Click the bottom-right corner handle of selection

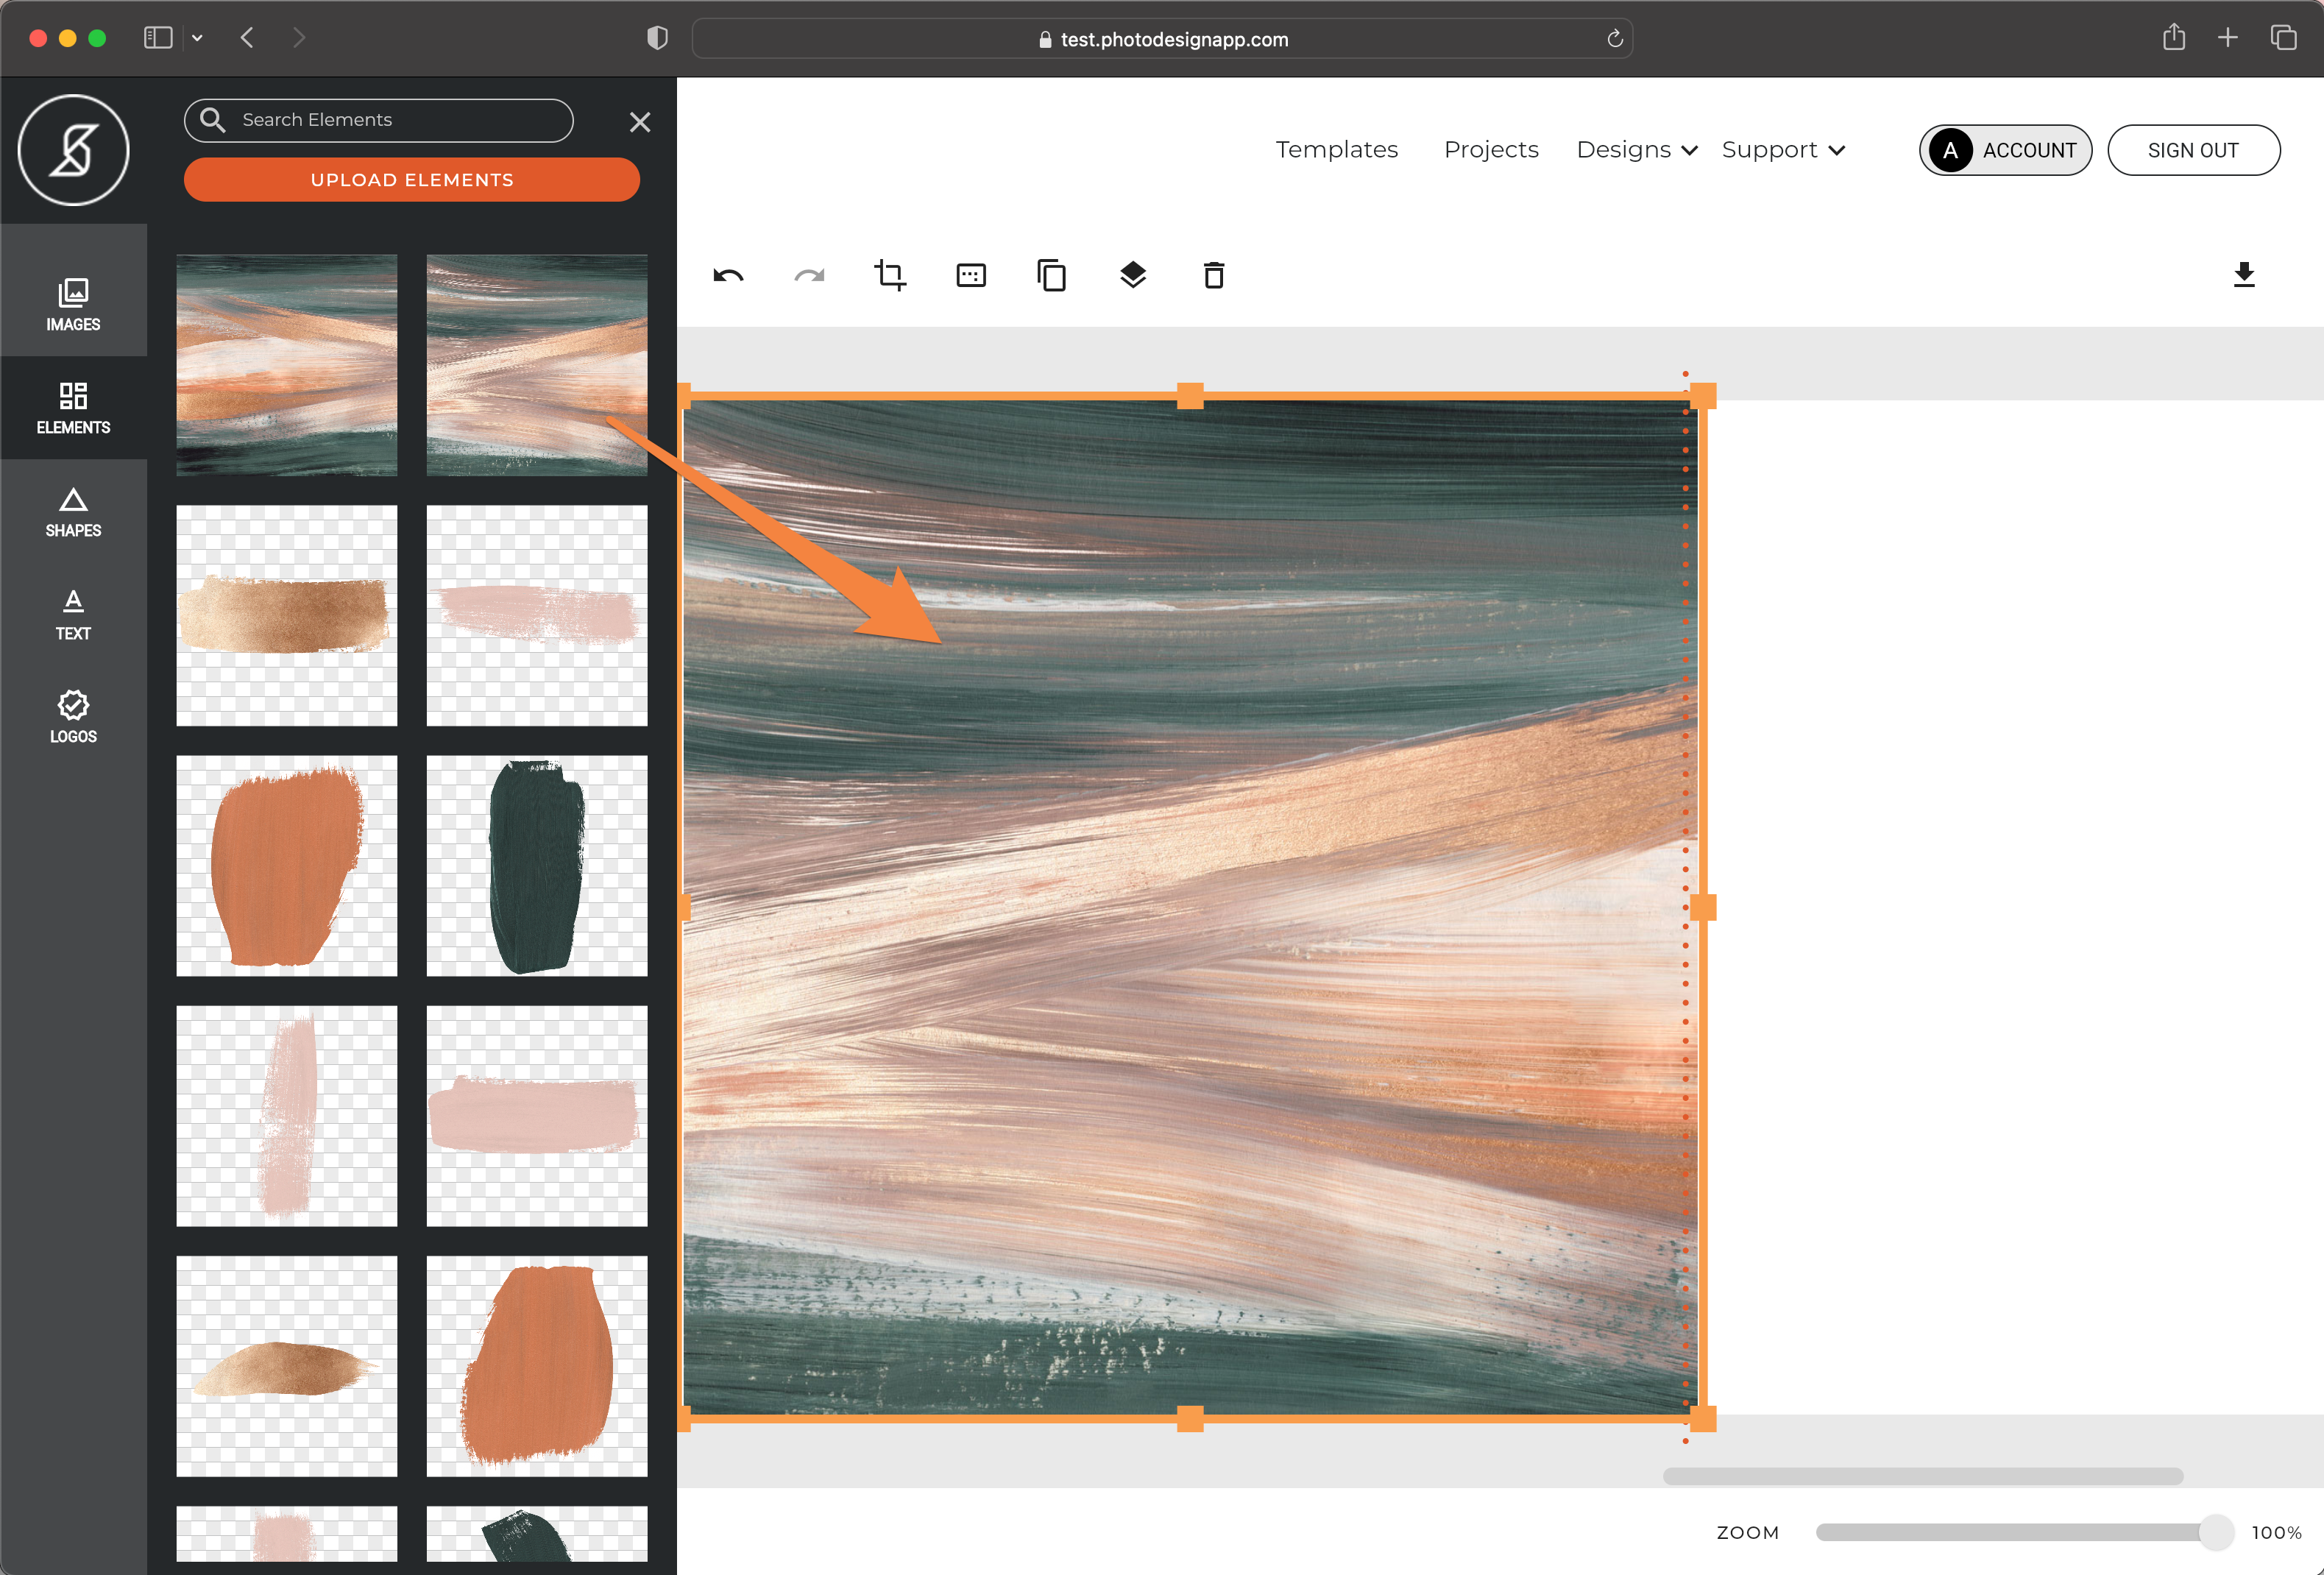1703,1419
